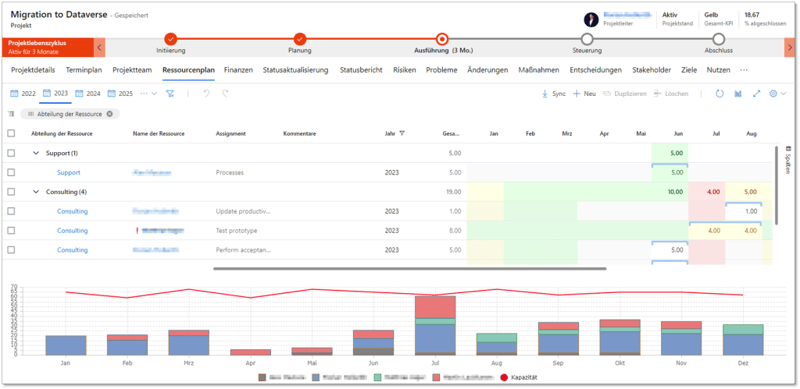
Task: Click the active Ausführung stage circle
Action: click(442, 39)
